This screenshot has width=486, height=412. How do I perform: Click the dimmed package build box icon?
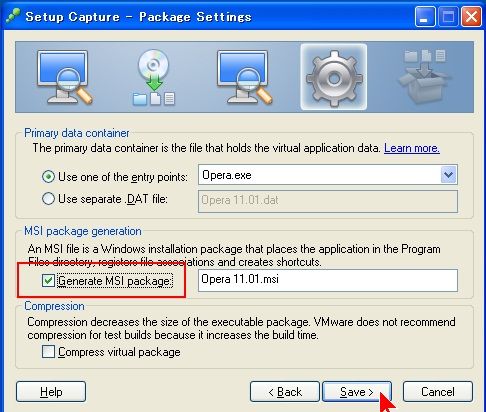tap(424, 77)
